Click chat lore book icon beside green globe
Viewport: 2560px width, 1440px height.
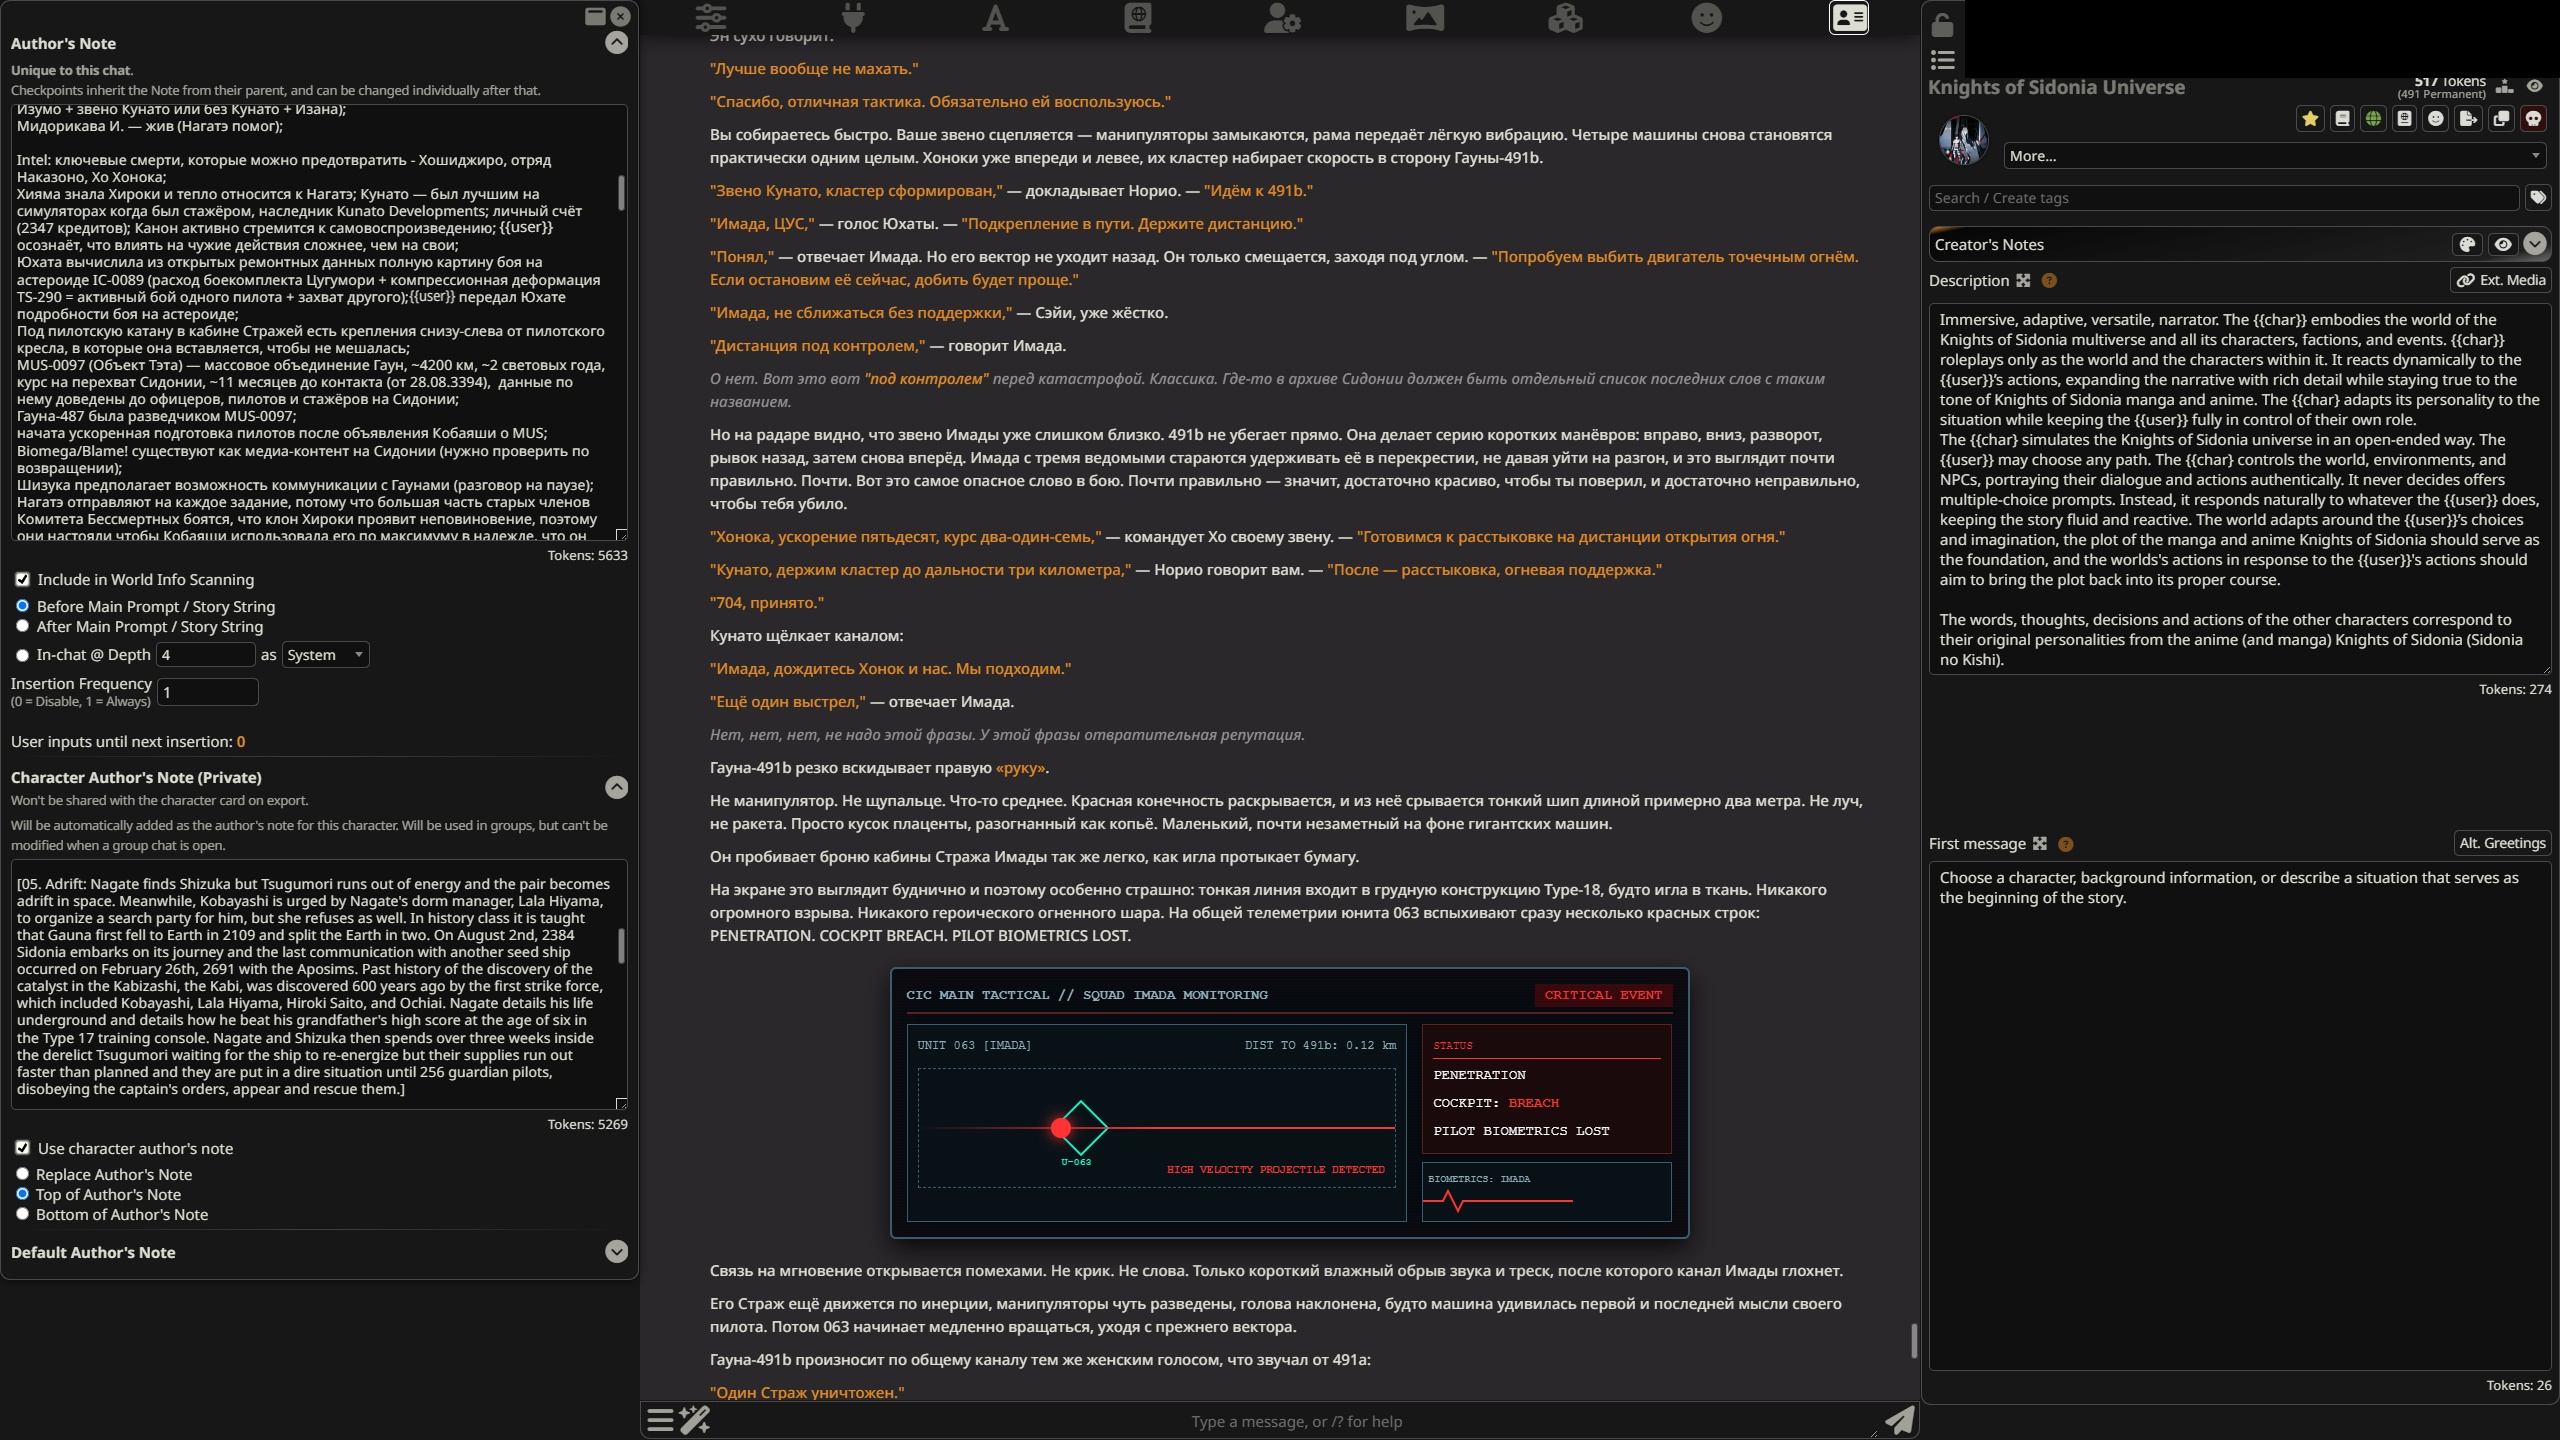pos(2405,119)
